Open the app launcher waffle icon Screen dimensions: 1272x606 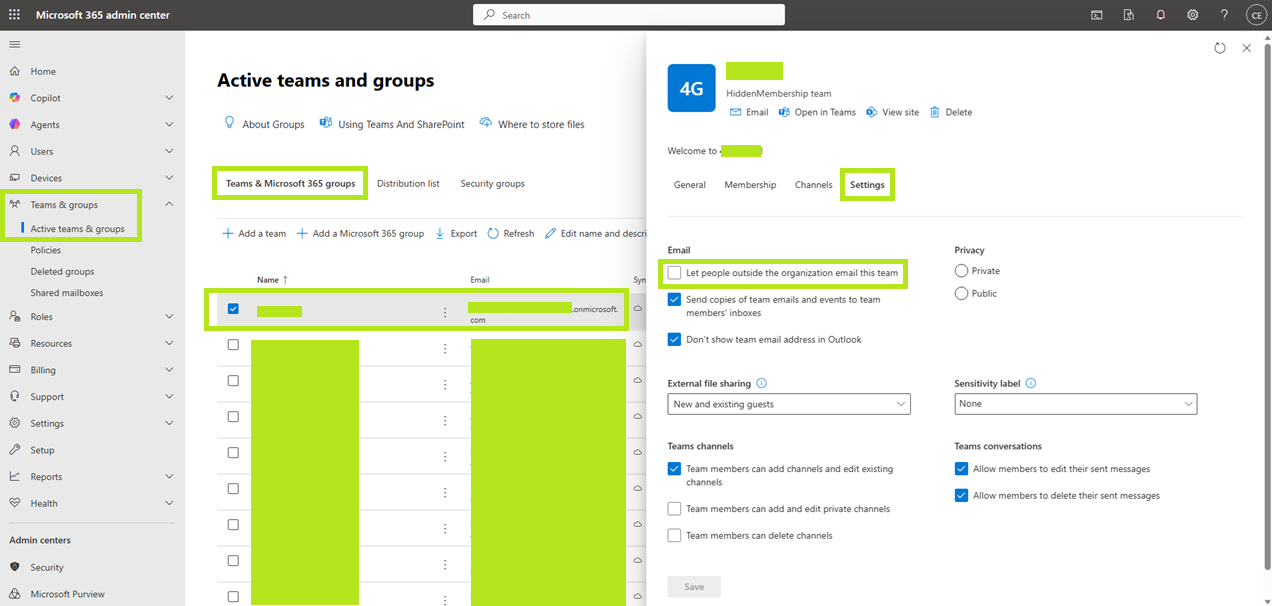click(14, 15)
